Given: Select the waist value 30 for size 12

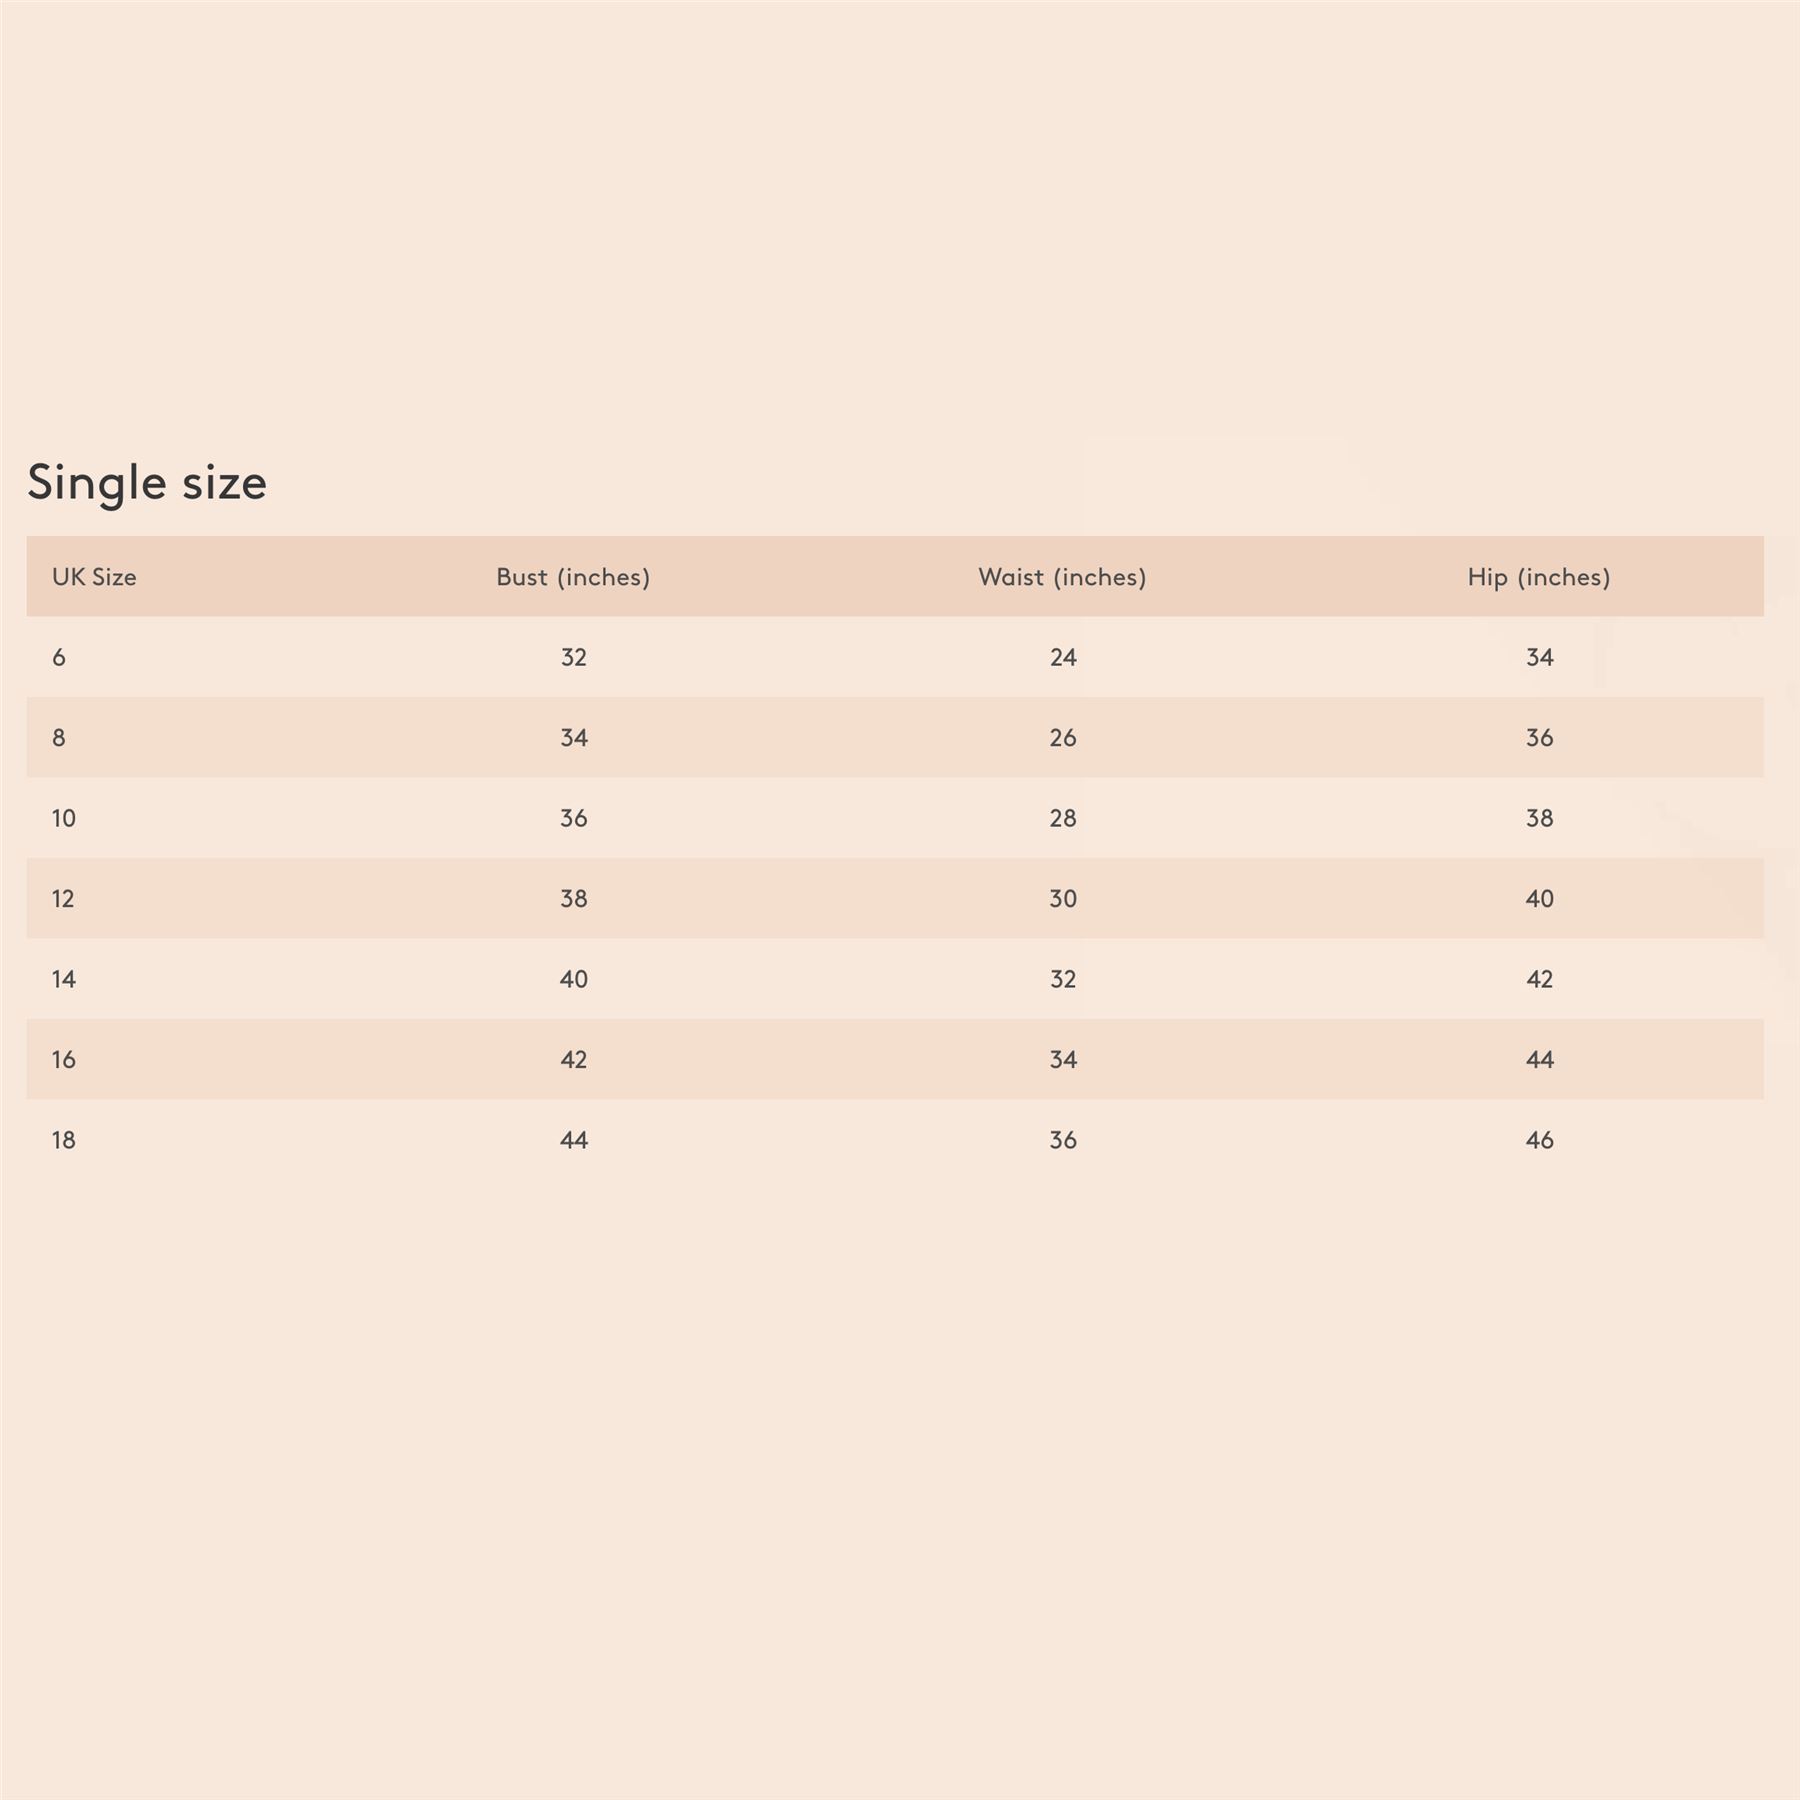Looking at the screenshot, I should 1063,899.
